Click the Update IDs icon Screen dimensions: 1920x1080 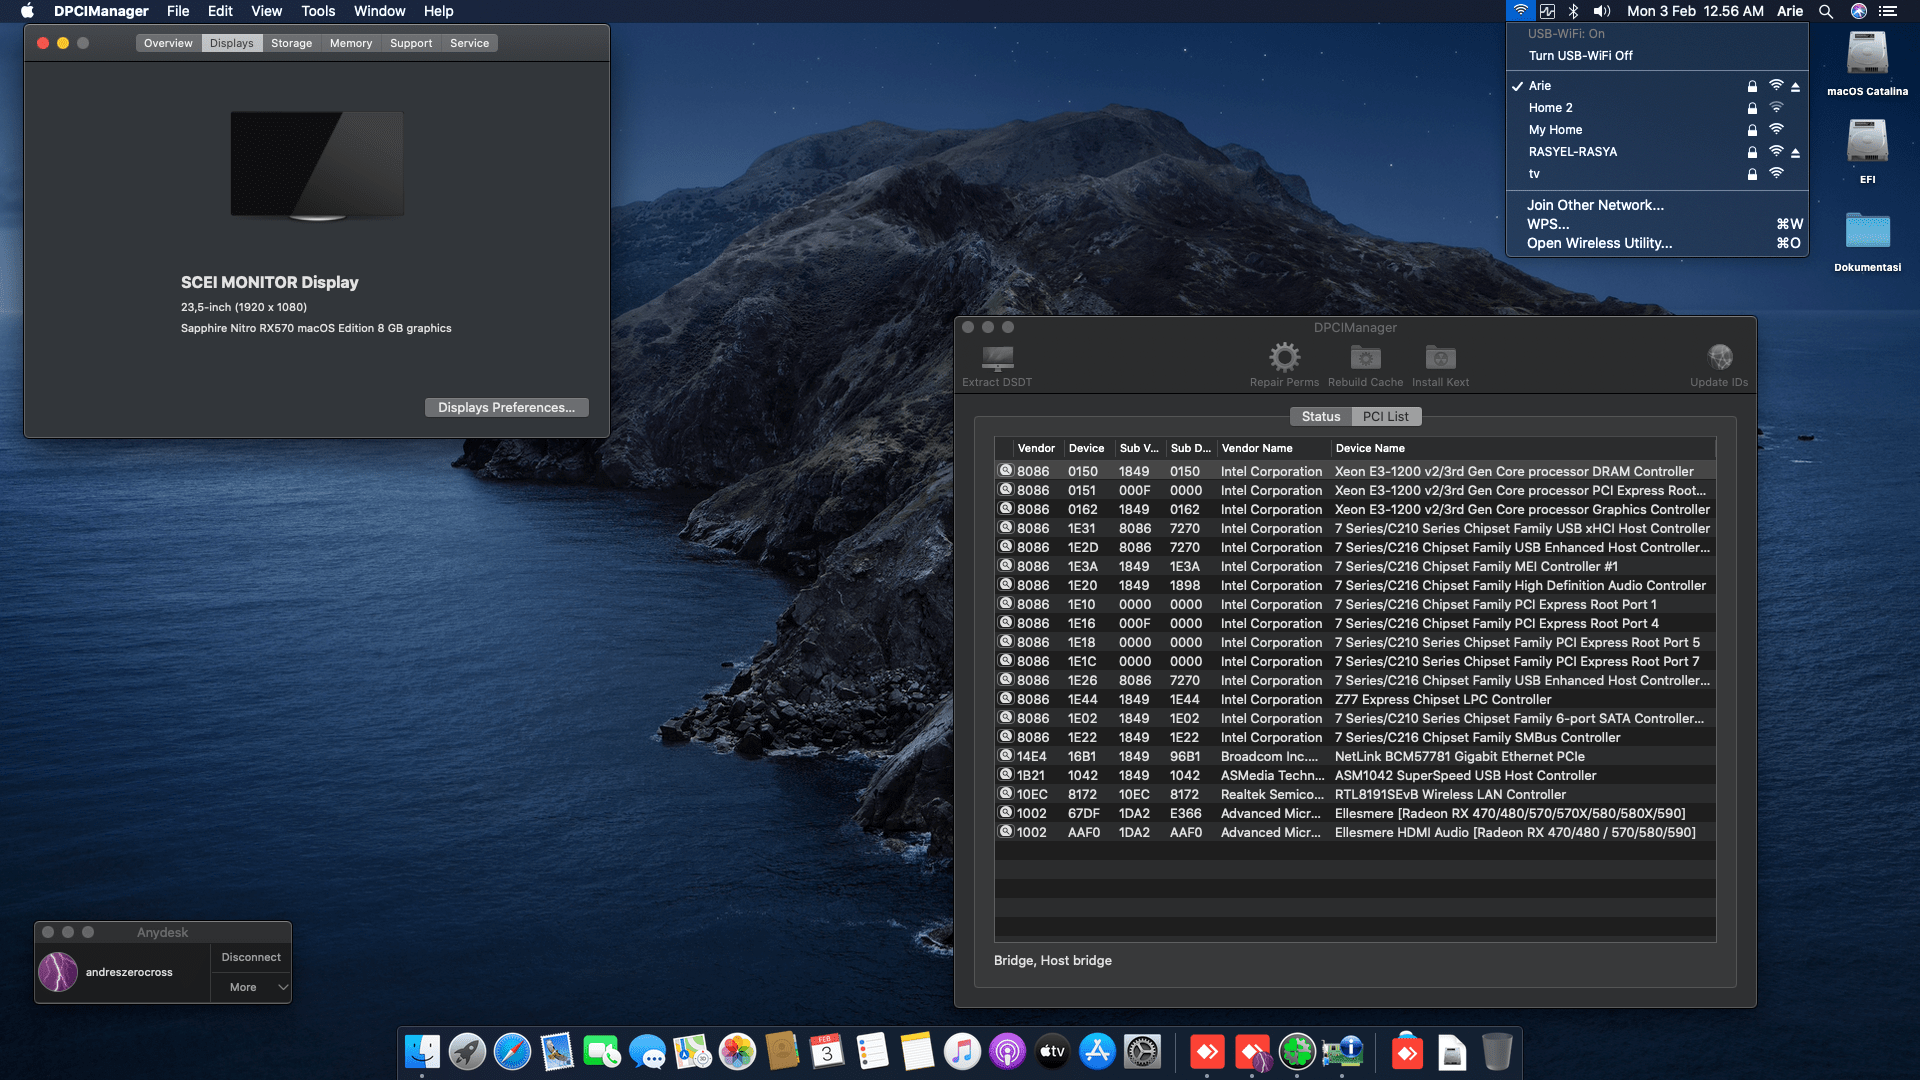click(x=1719, y=358)
